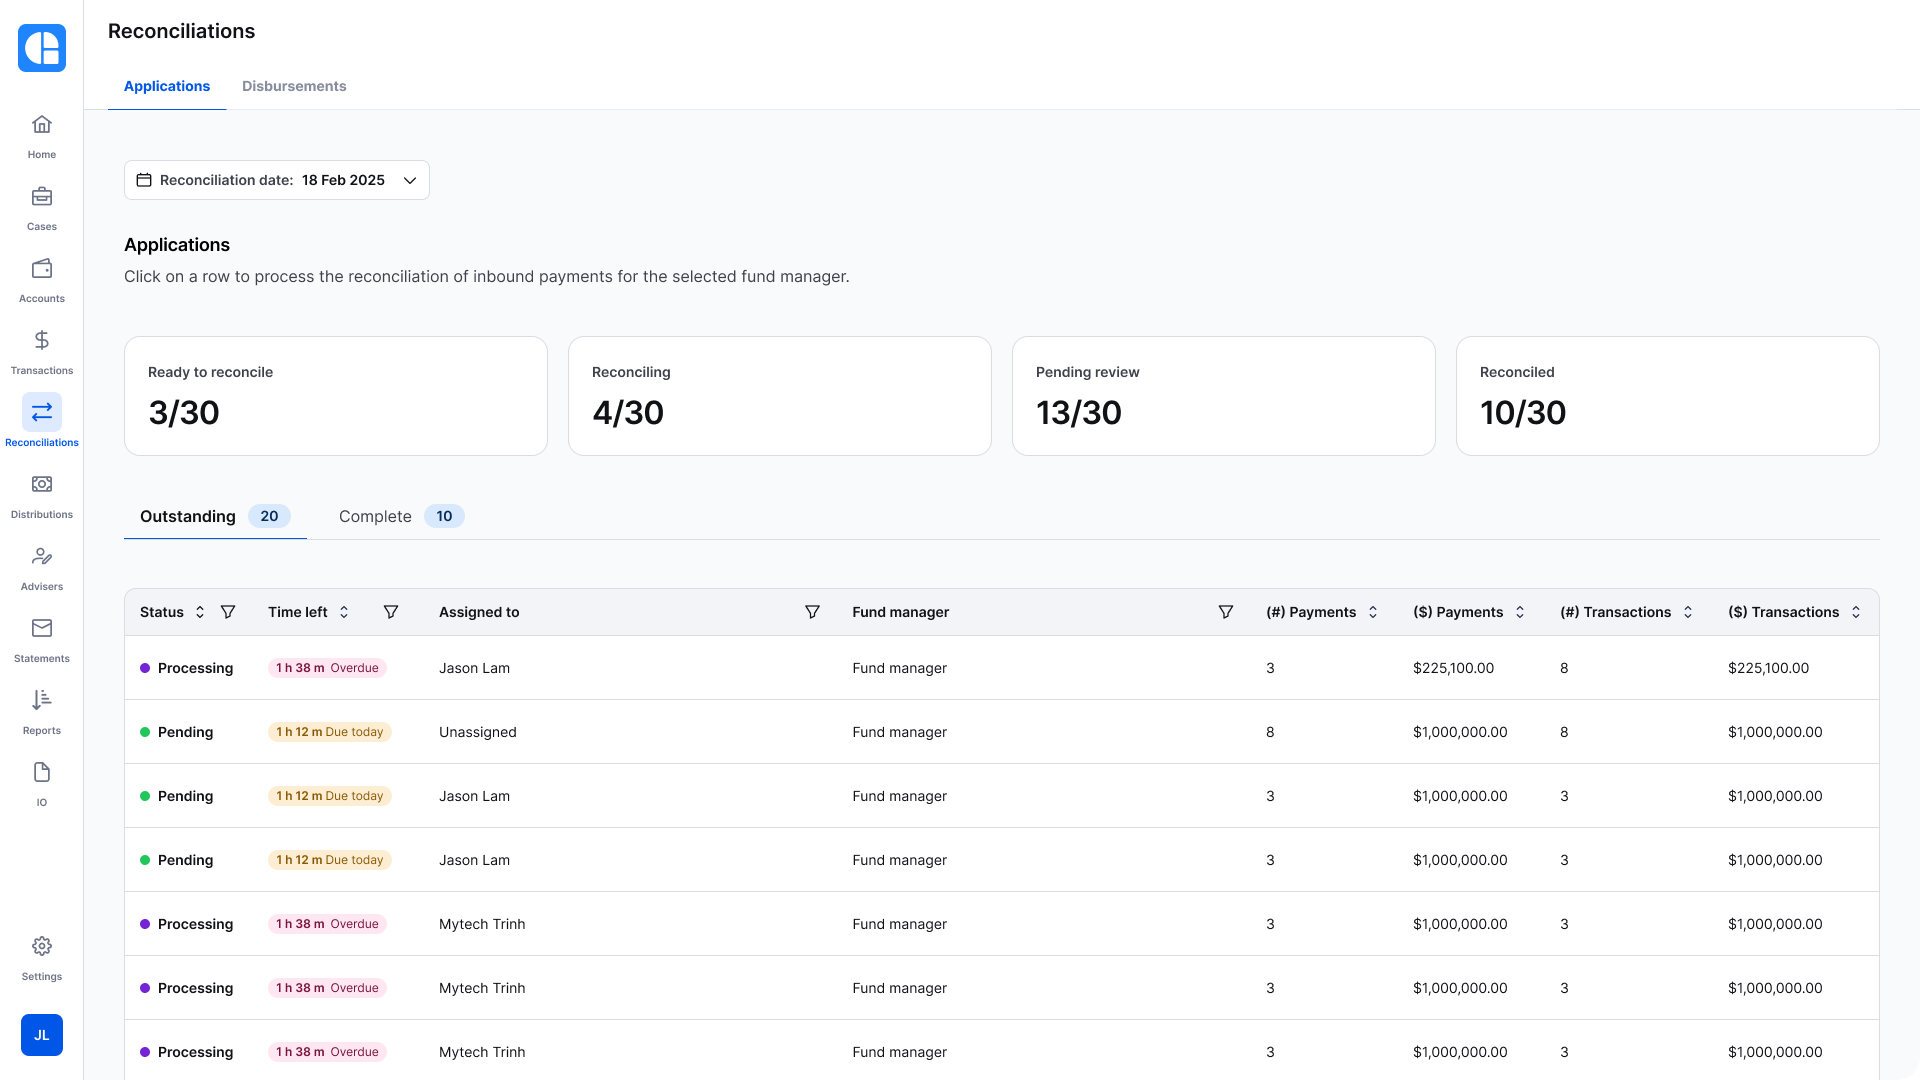The height and width of the screenshot is (1080, 1920).
Task: Switch to the Disbursements tab
Action: pos(294,86)
